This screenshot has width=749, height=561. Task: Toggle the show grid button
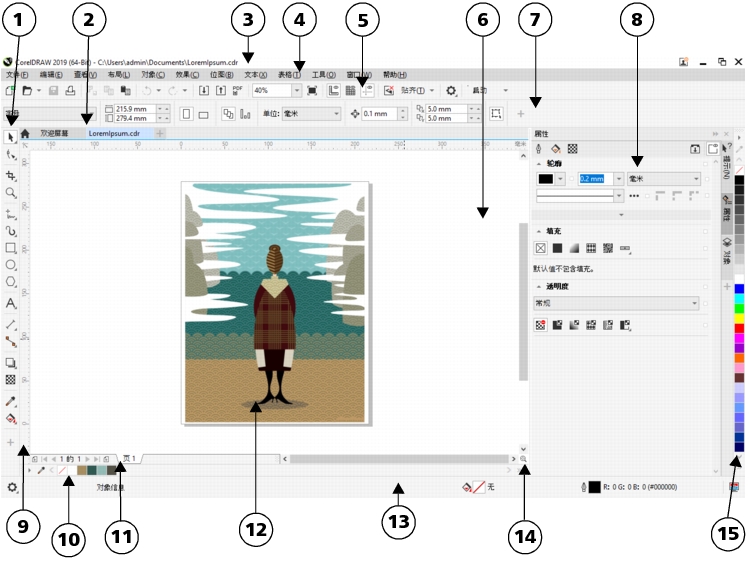(350, 90)
